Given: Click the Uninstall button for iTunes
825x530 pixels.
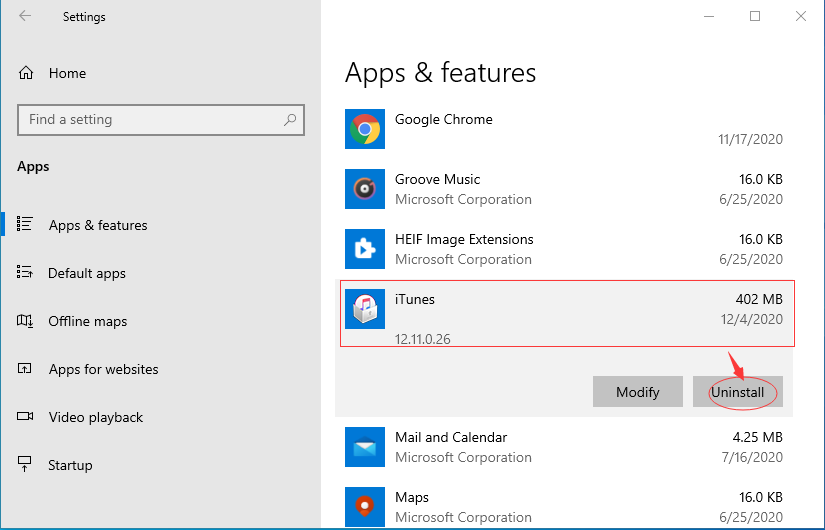Looking at the screenshot, I should tap(738, 392).
